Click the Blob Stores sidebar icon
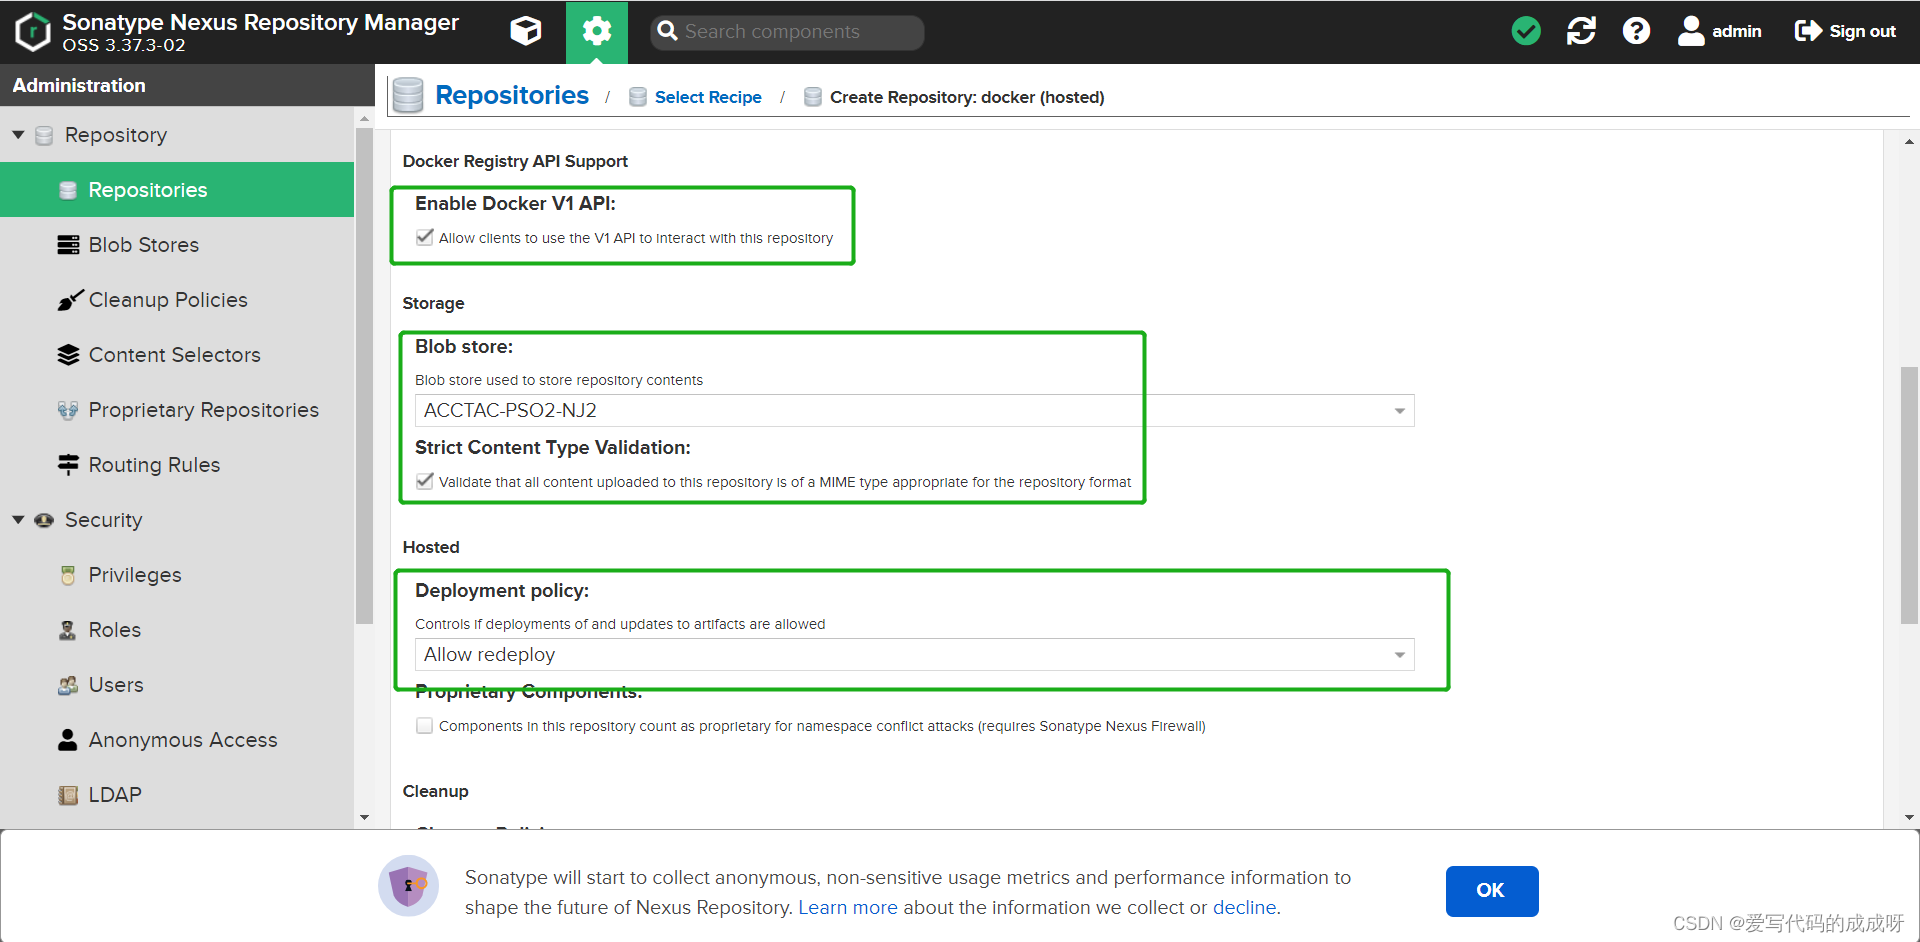Viewport: 1920px width, 942px height. click(68, 245)
